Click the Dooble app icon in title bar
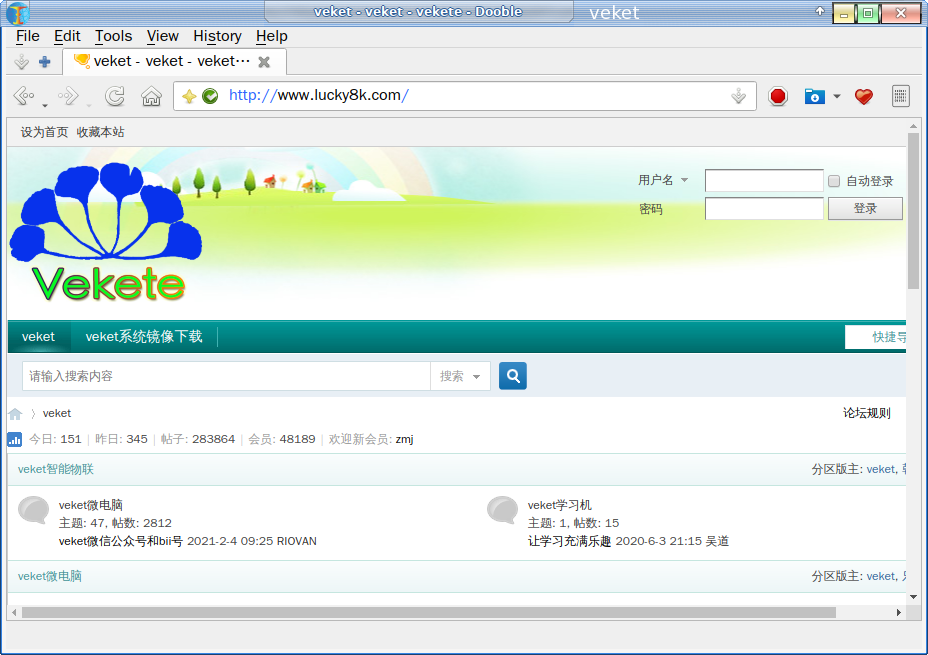The width and height of the screenshot is (928, 655). click(x=18, y=13)
